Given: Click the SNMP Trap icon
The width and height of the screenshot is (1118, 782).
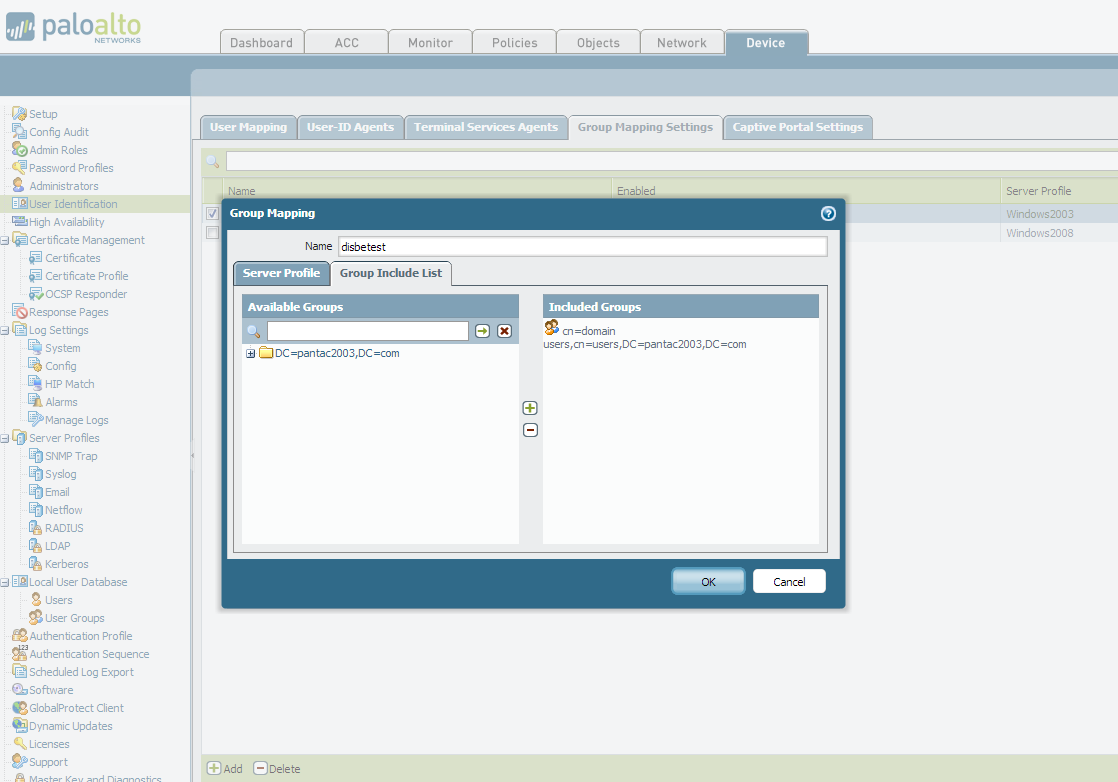Looking at the screenshot, I should [x=36, y=456].
